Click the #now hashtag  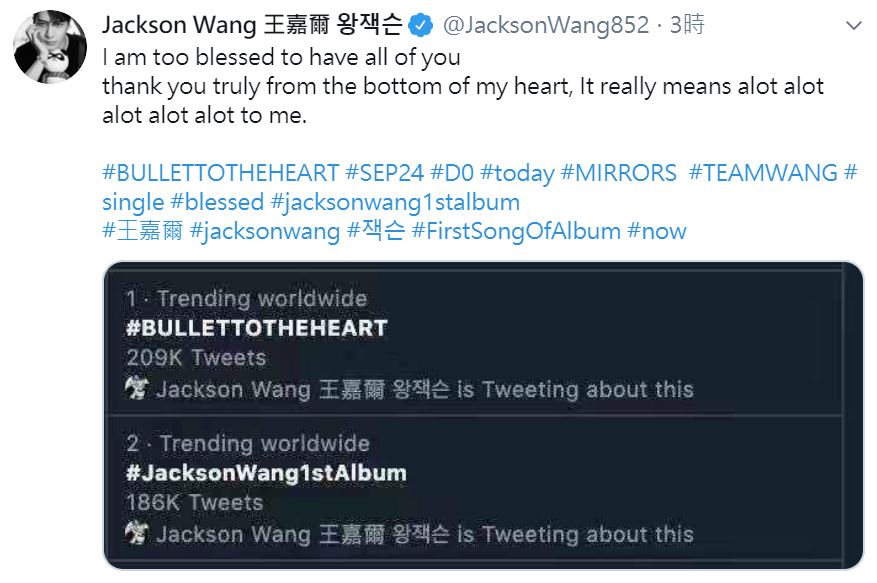657,231
